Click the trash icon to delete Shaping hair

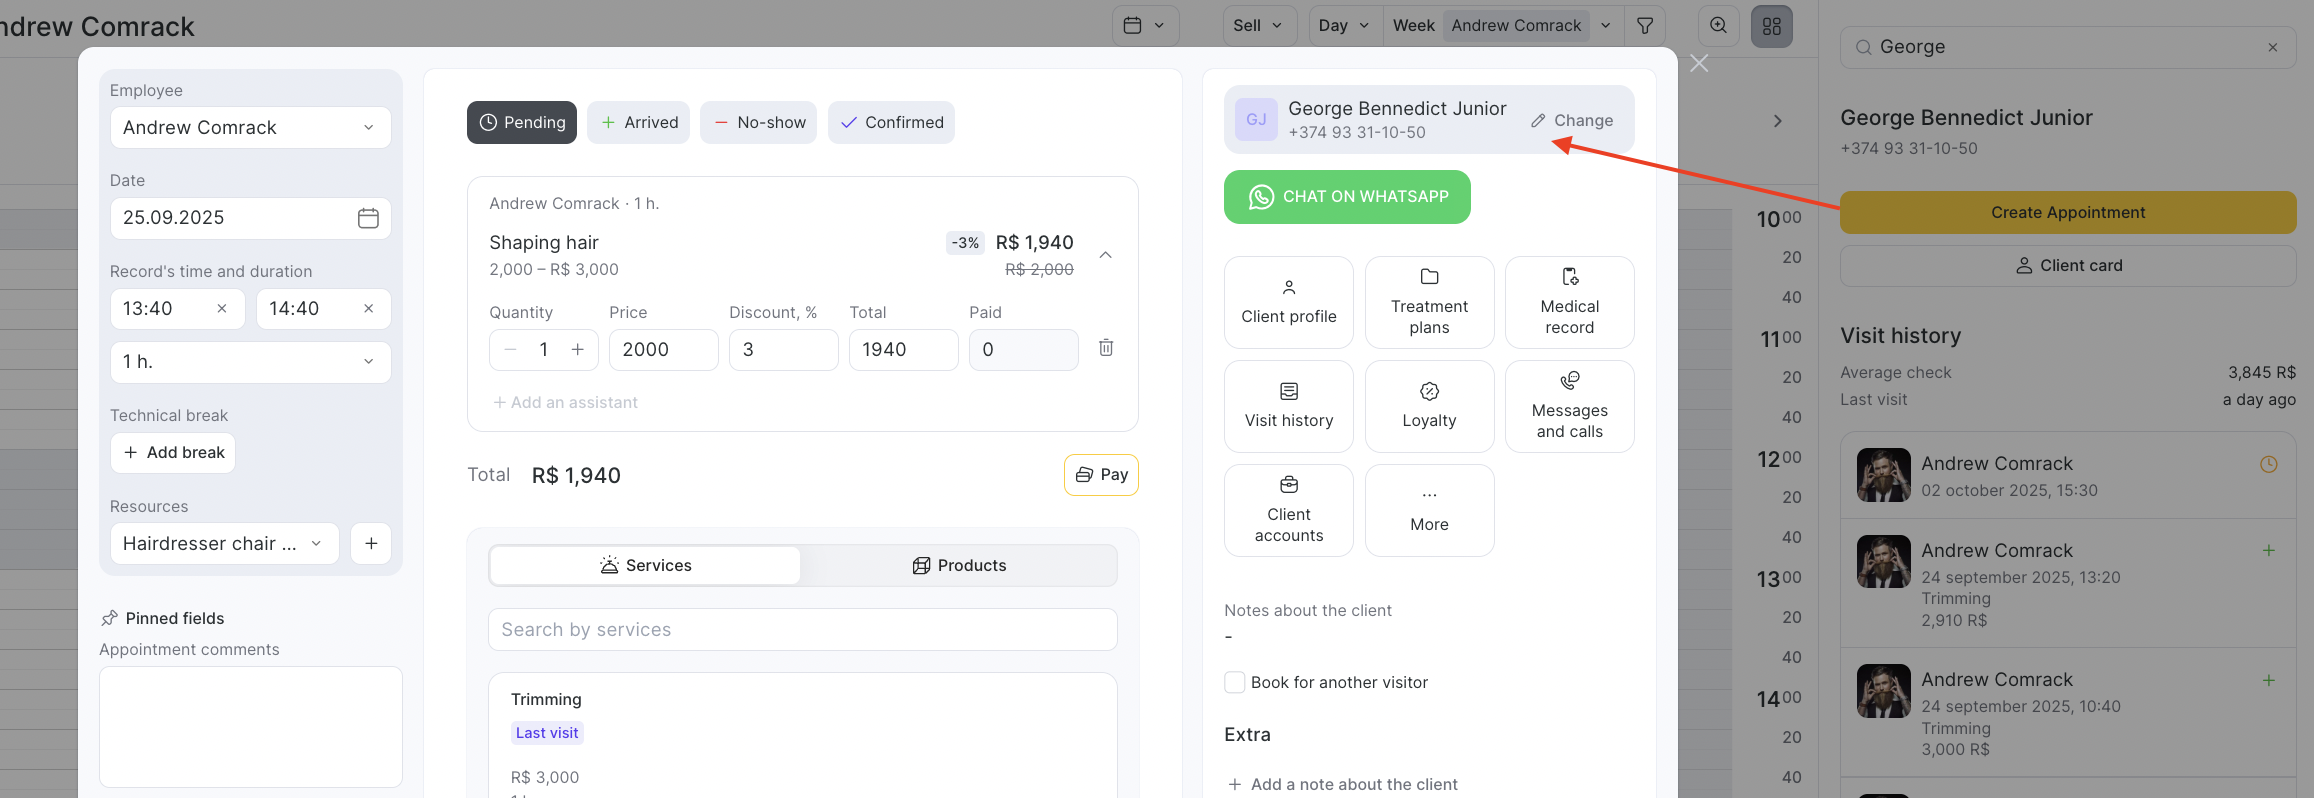[1106, 348]
